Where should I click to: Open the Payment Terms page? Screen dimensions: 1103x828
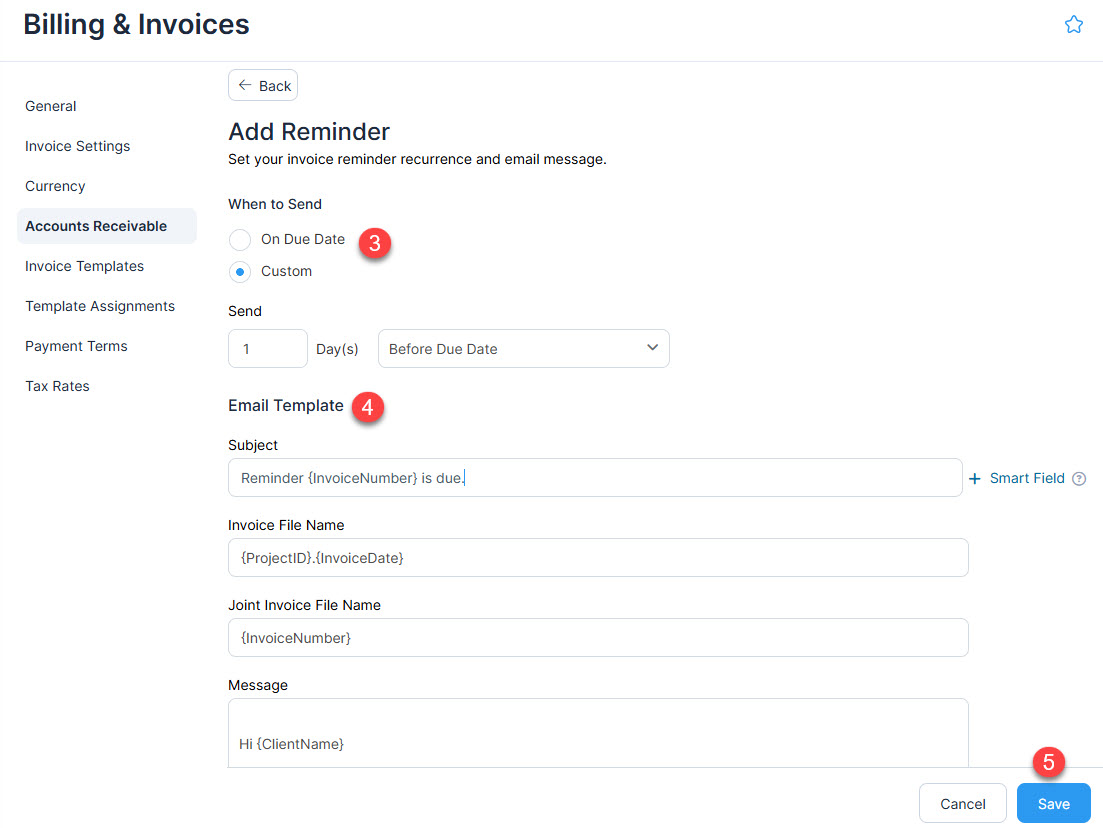pos(76,346)
